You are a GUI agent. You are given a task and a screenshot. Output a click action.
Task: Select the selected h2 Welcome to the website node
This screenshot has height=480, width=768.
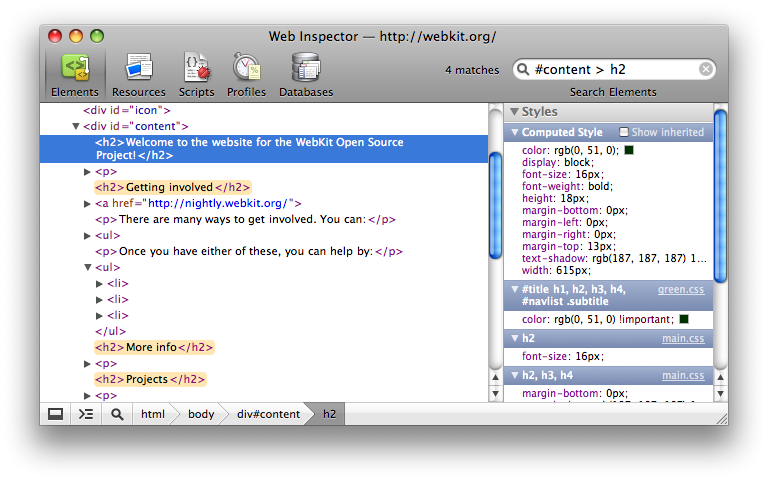[264, 149]
